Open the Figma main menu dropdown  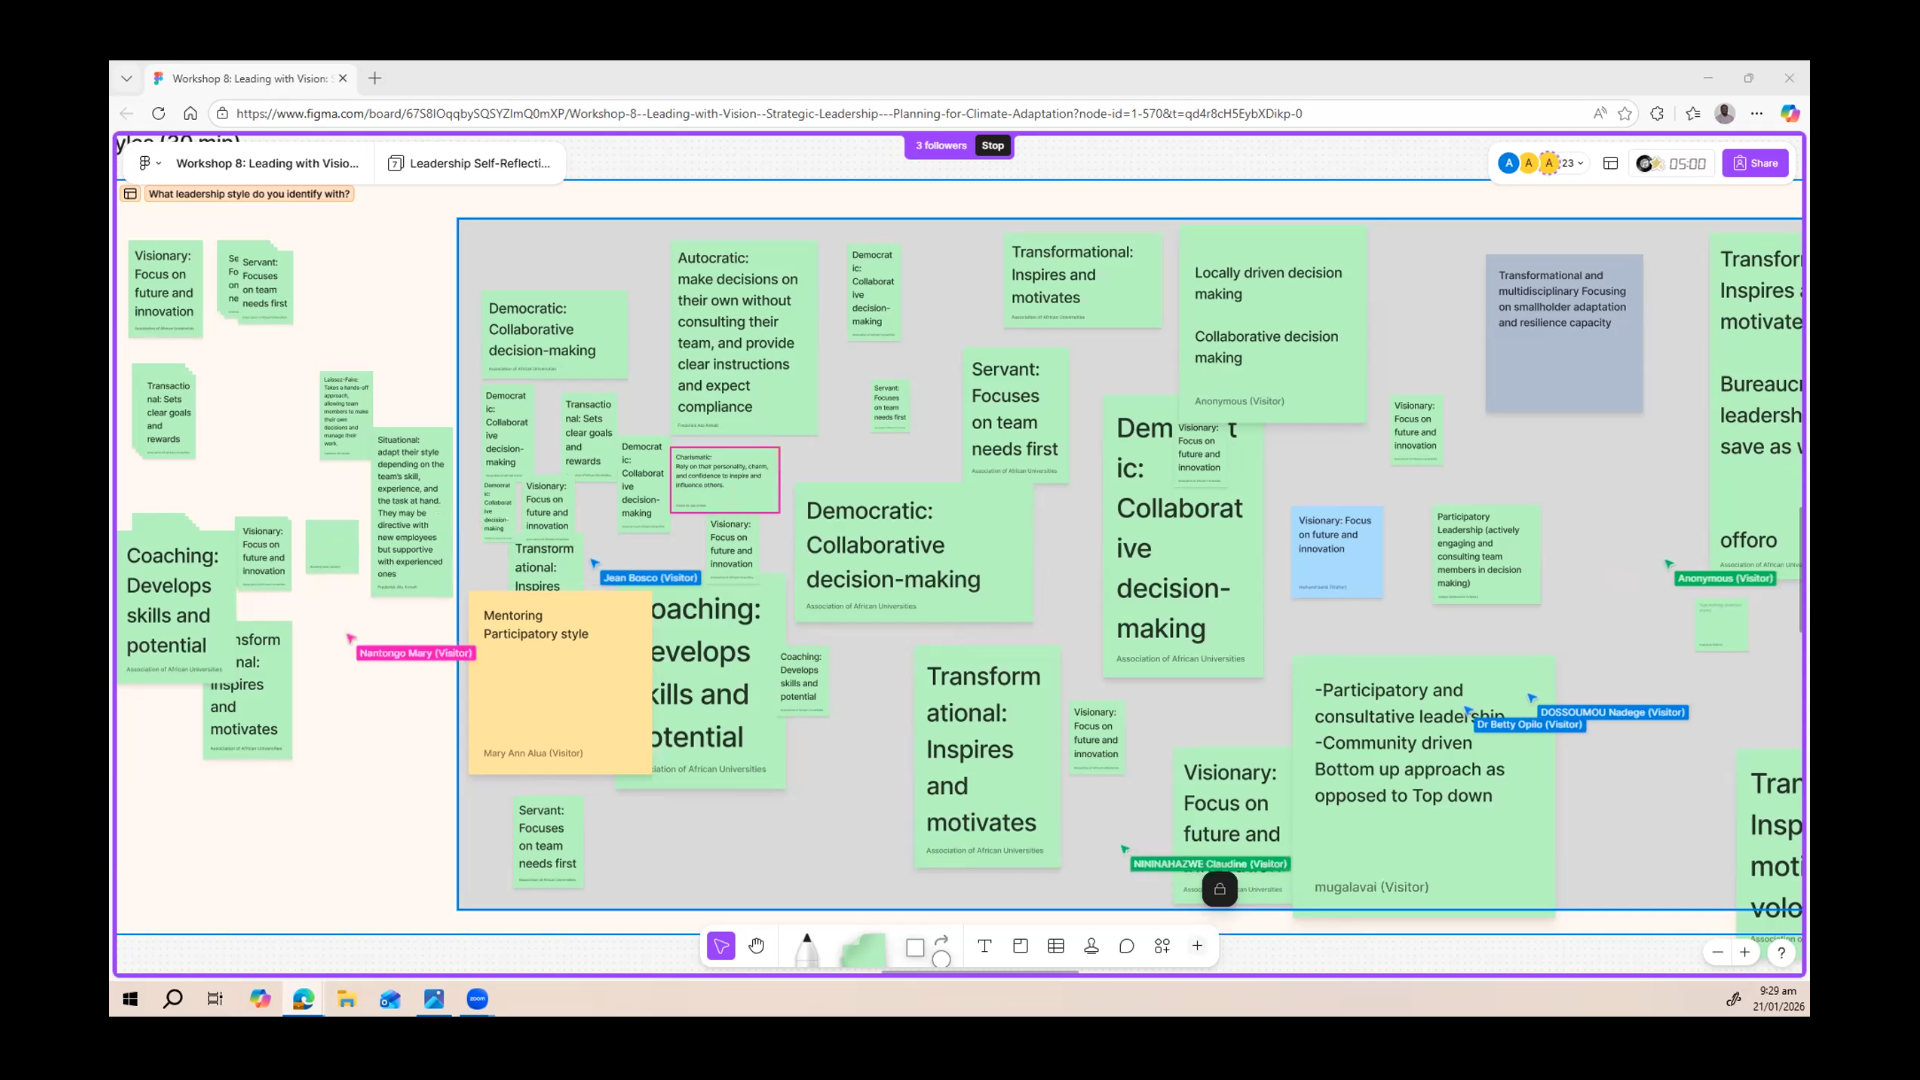pos(149,163)
